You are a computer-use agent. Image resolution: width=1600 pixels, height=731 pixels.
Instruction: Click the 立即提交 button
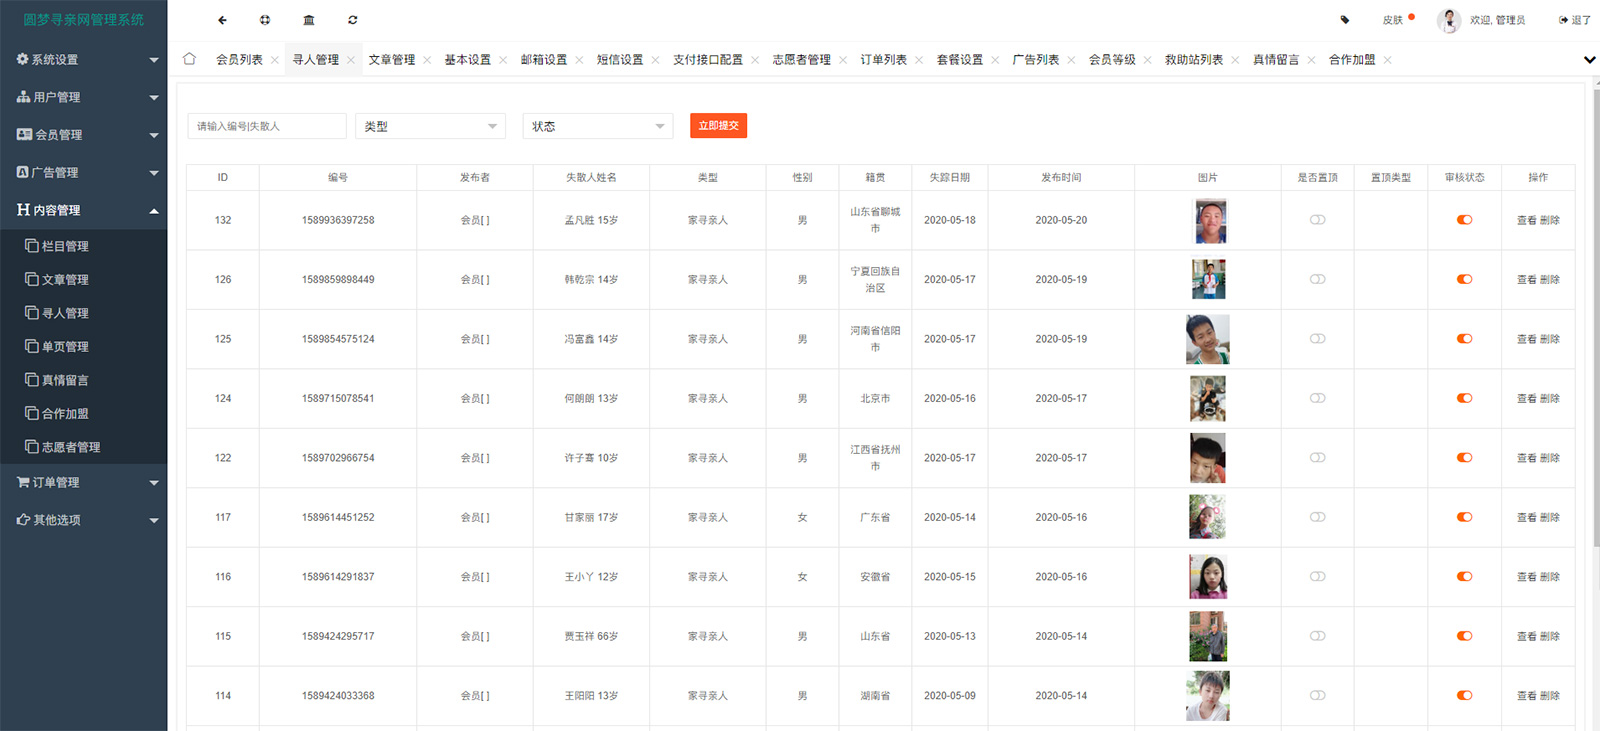718,126
